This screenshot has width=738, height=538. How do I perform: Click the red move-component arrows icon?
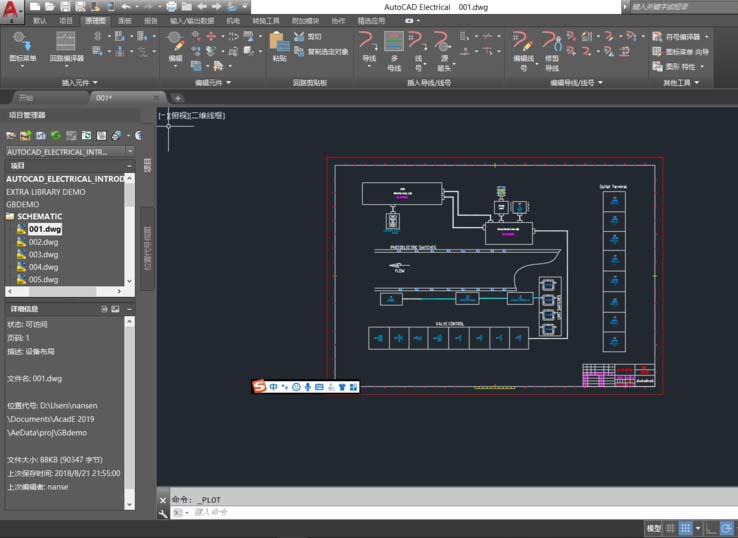(211, 36)
